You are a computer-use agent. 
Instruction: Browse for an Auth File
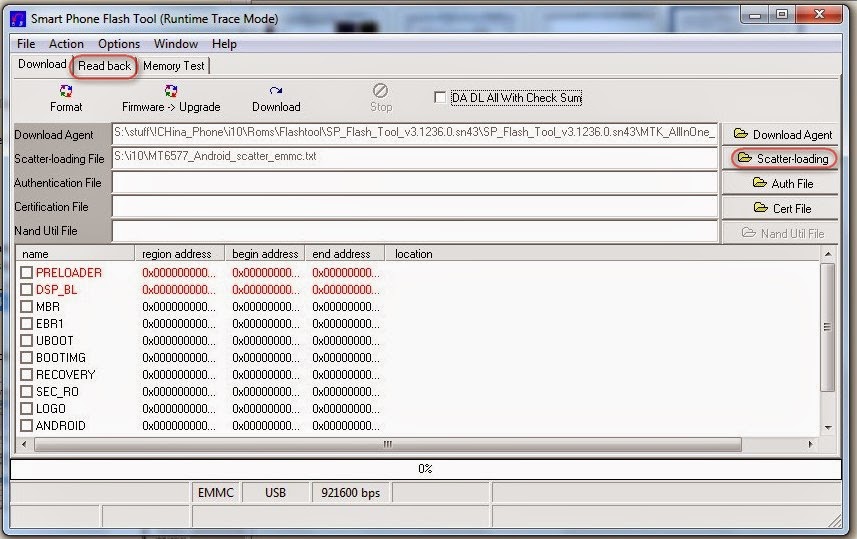(781, 183)
